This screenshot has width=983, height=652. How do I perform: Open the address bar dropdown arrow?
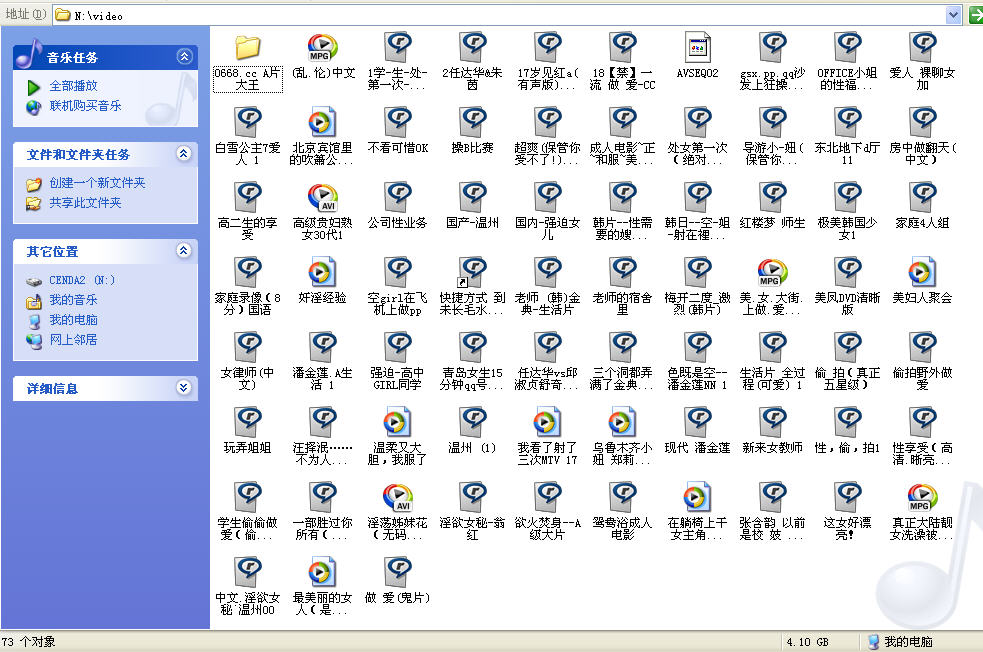pos(953,14)
